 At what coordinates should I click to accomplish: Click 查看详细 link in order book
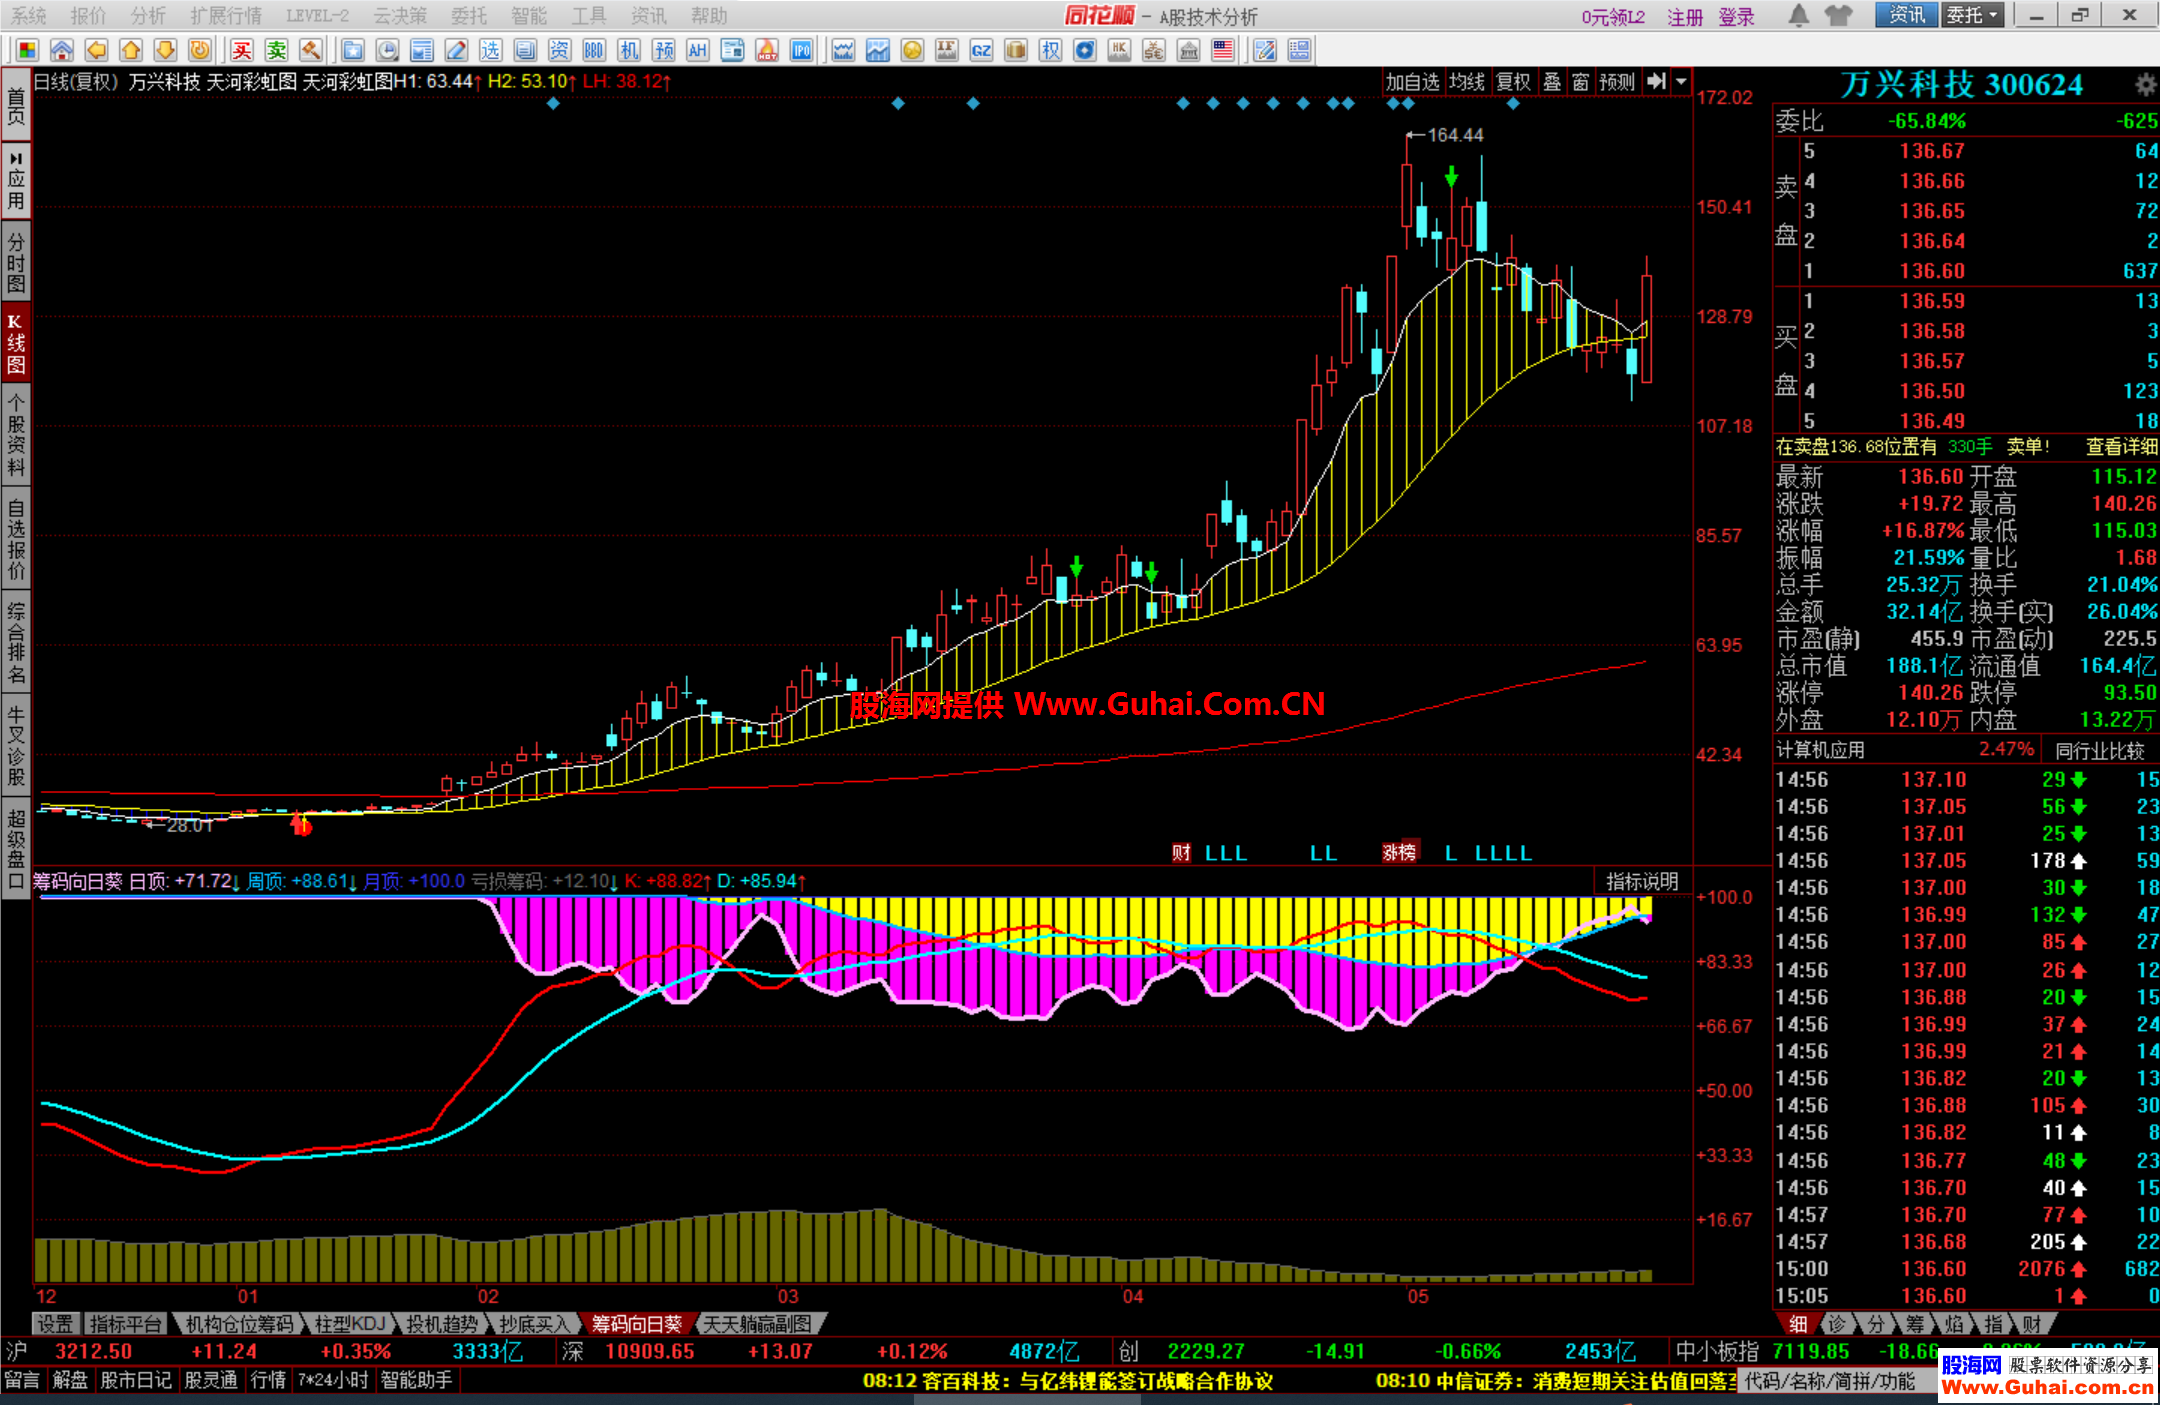pyautogui.click(x=2121, y=447)
